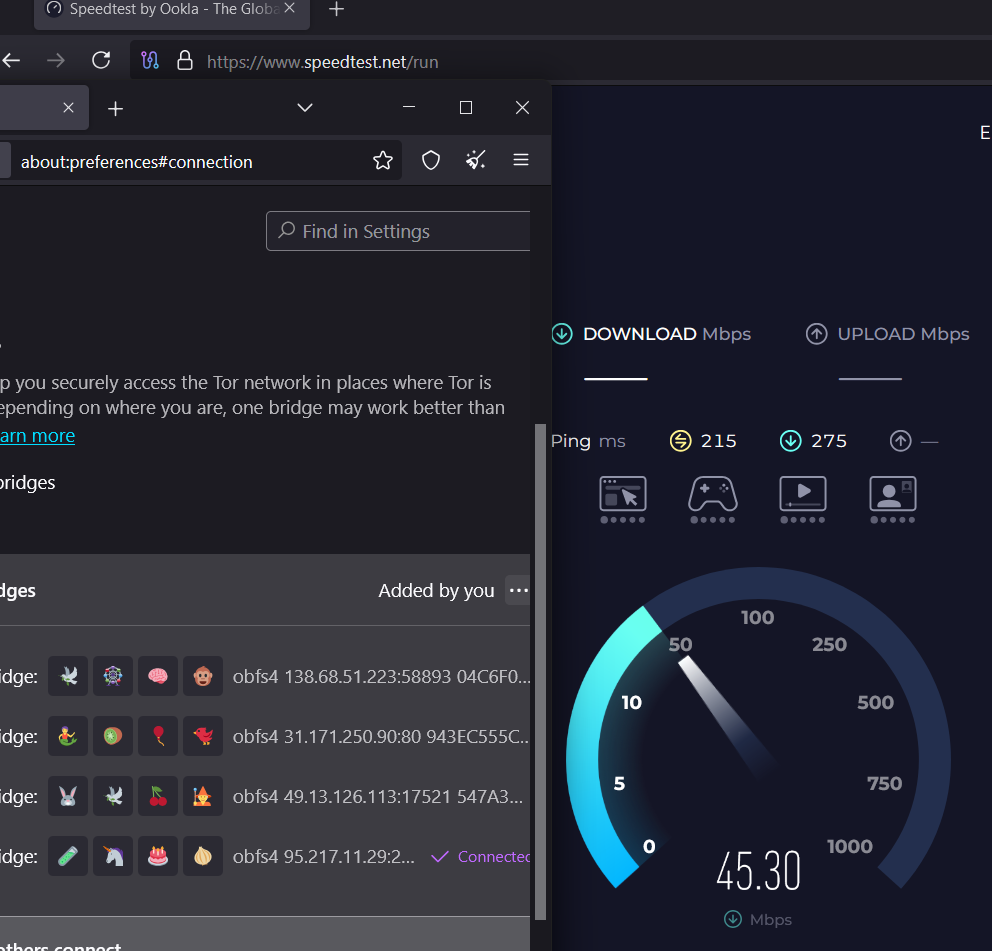Click the kiwi emoji of 31.171.250.90 bridge
The height and width of the screenshot is (951, 992).
pyautogui.click(x=113, y=736)
